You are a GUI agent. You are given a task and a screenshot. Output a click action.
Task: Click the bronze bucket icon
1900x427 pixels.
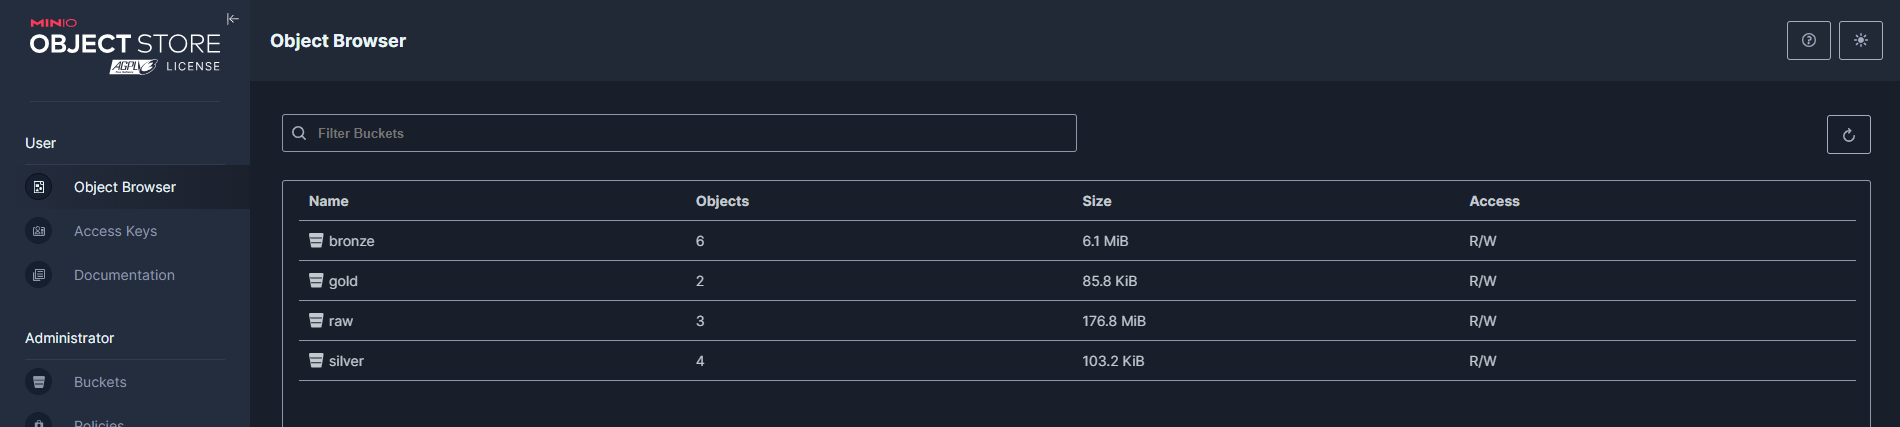tap(316, 241)
